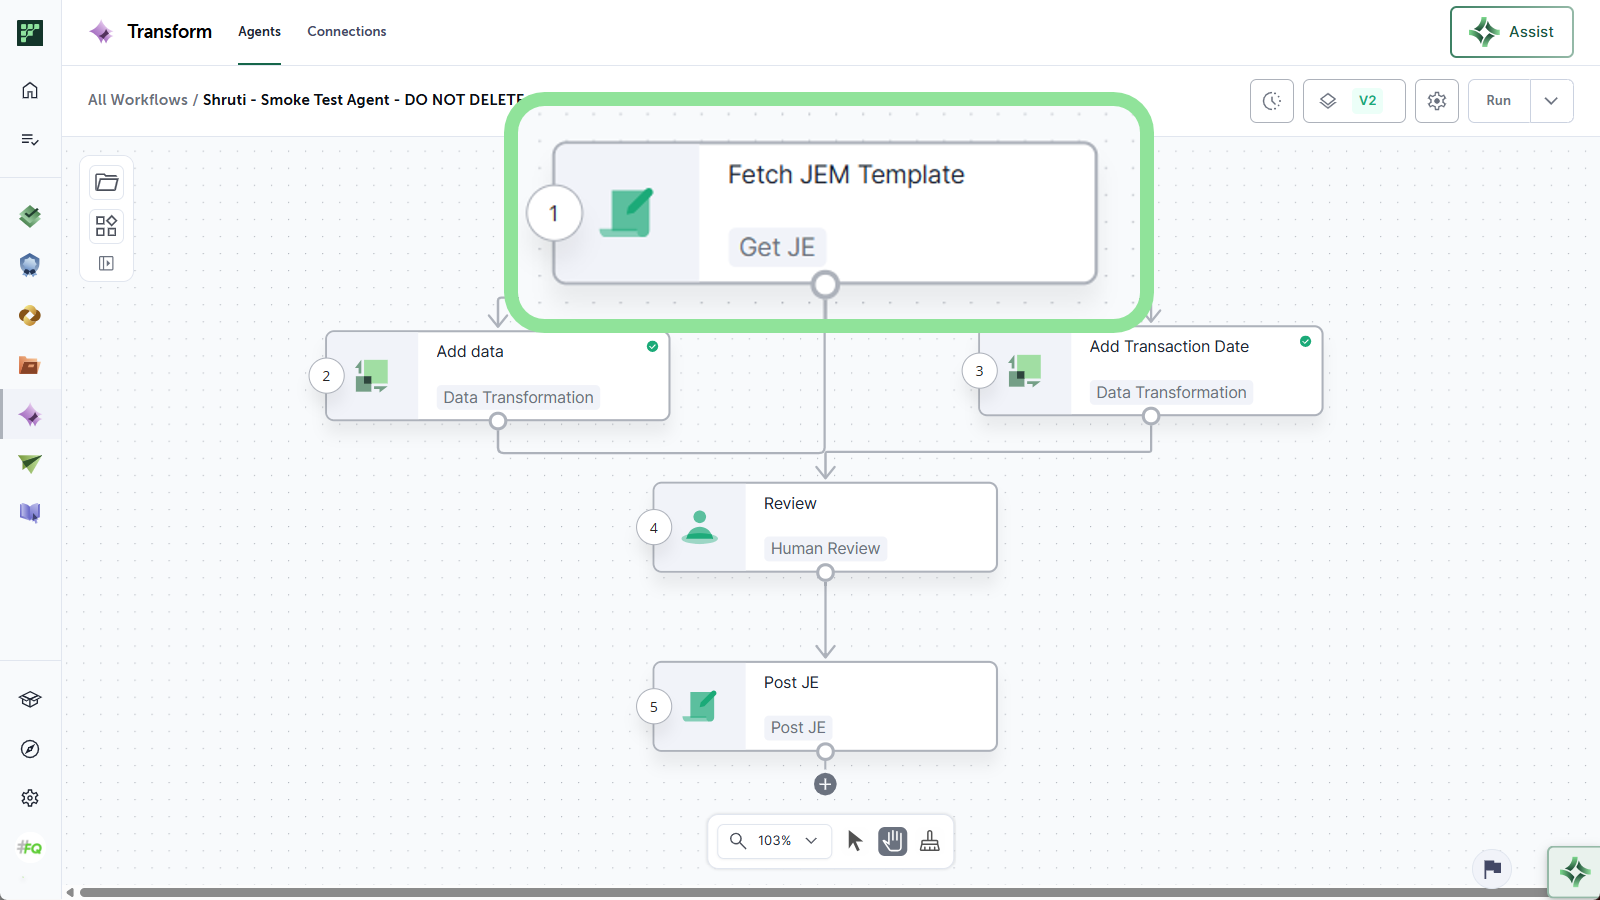Open the graduation cap learning icon

pos(30,699)
